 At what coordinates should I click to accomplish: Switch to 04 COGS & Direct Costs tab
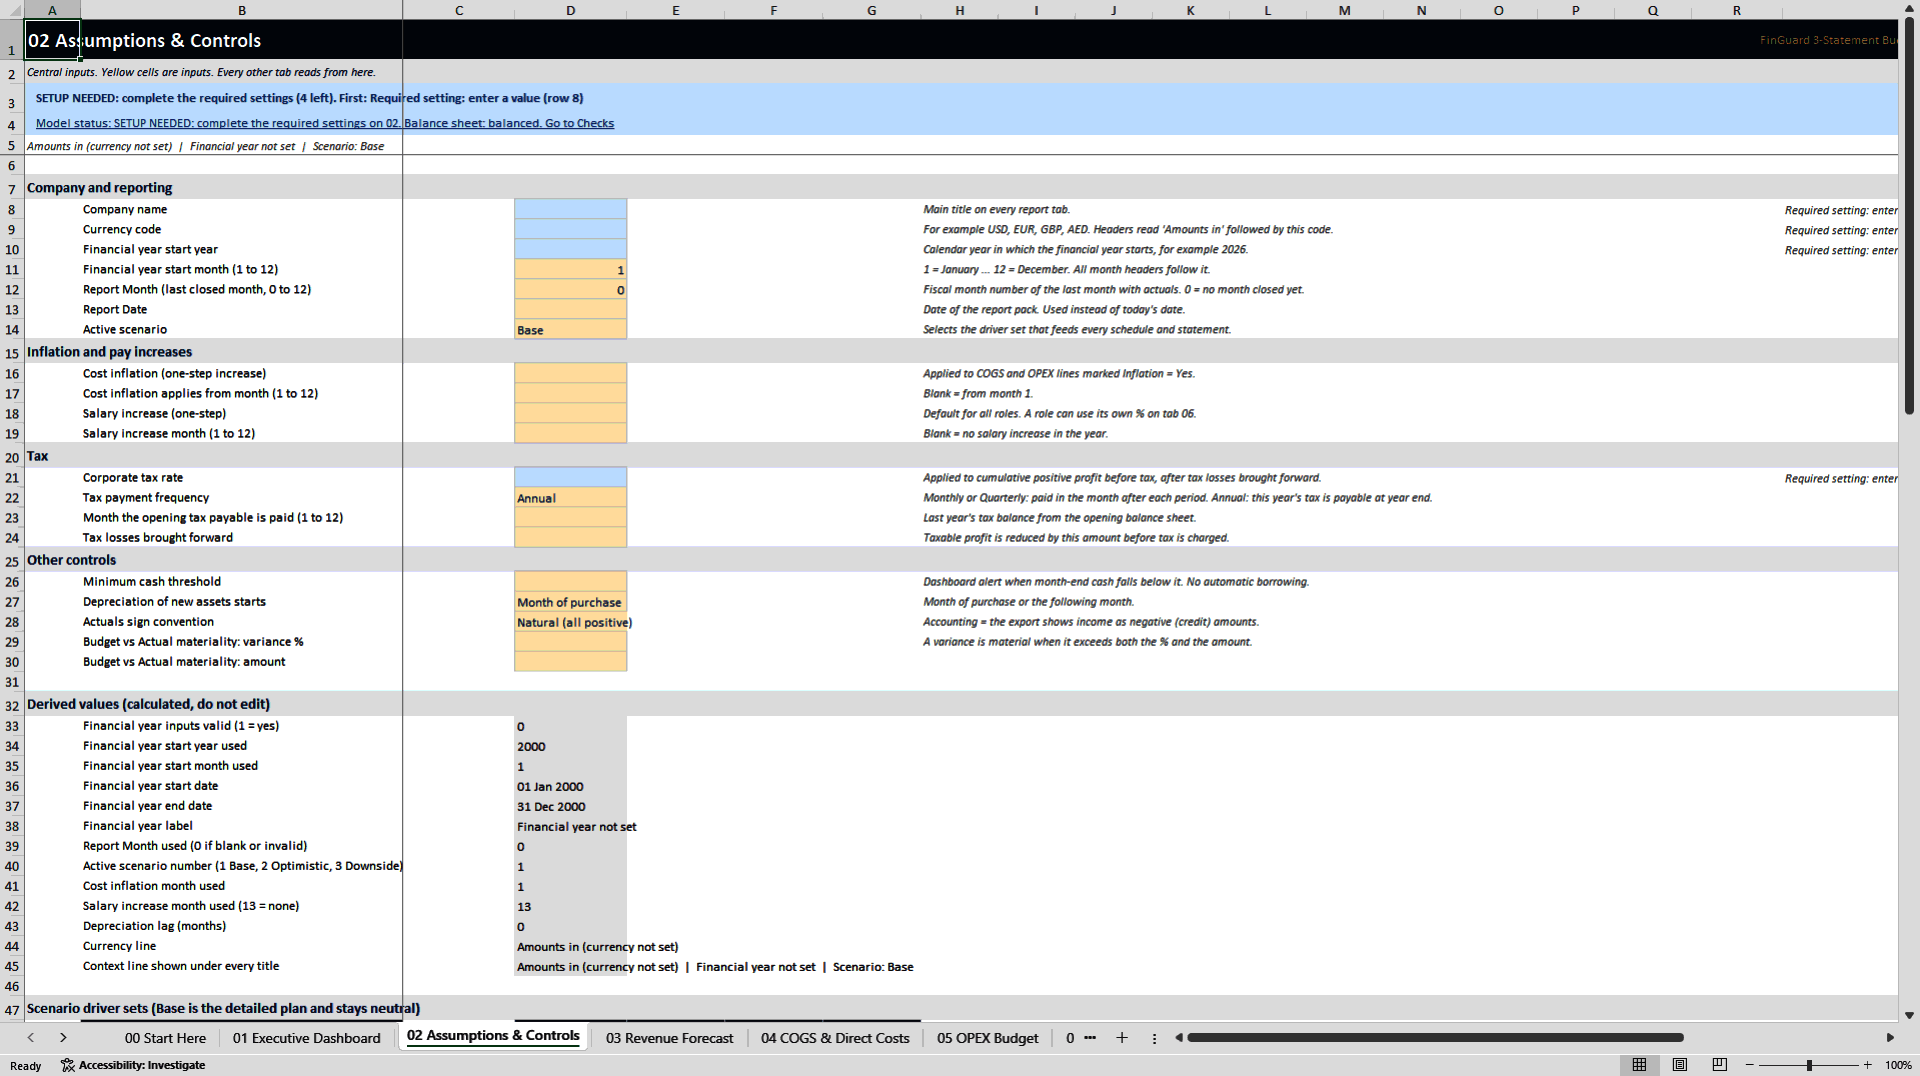[835, 1038]
